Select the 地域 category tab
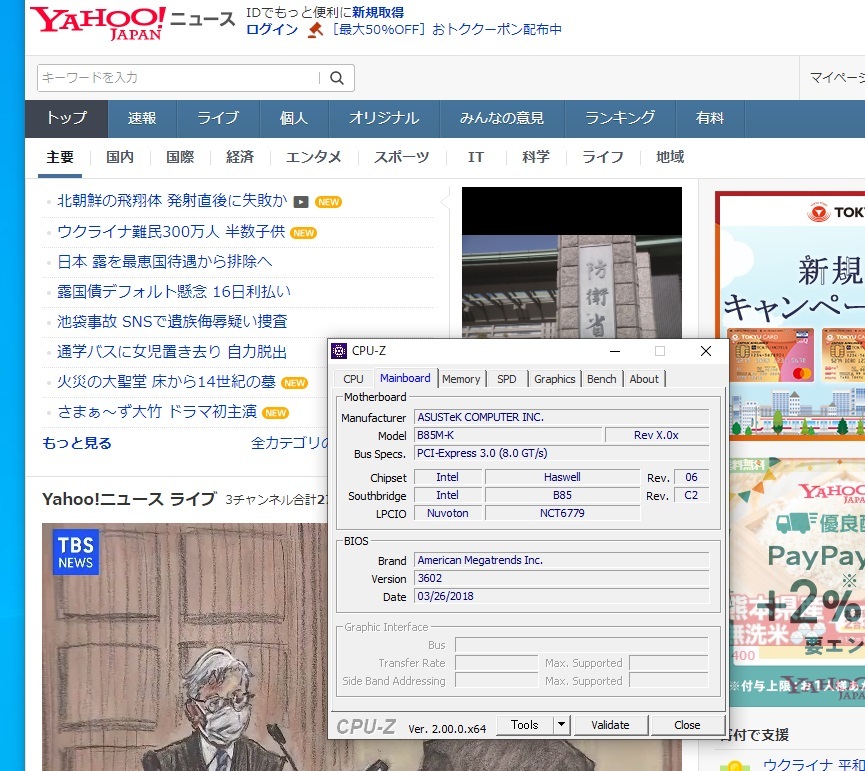This screenshot has width=865, height=771. point(670,158)
